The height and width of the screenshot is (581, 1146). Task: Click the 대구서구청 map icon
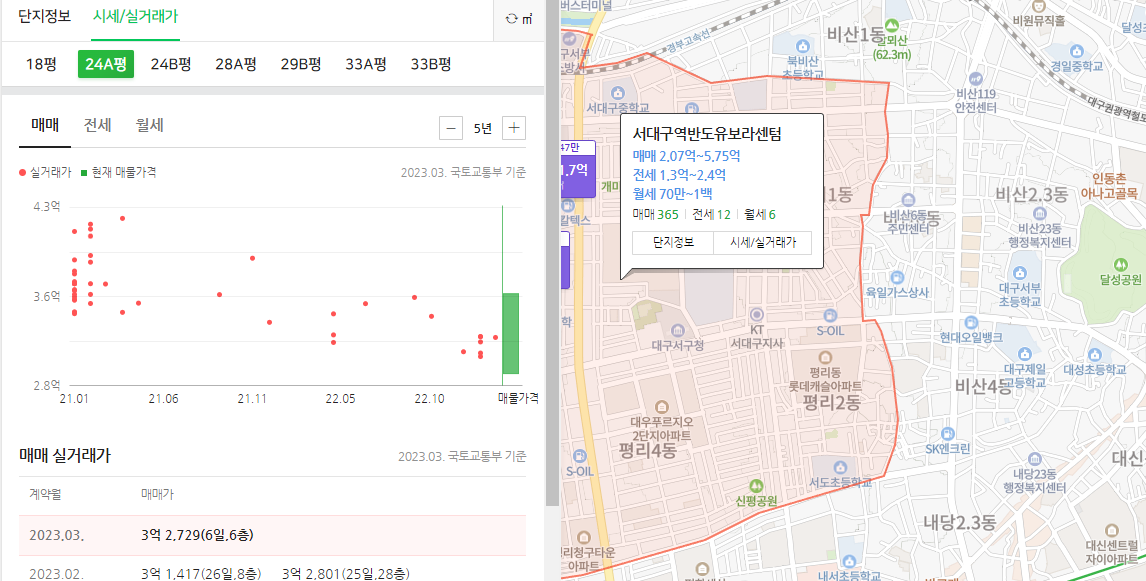[678, 331]
